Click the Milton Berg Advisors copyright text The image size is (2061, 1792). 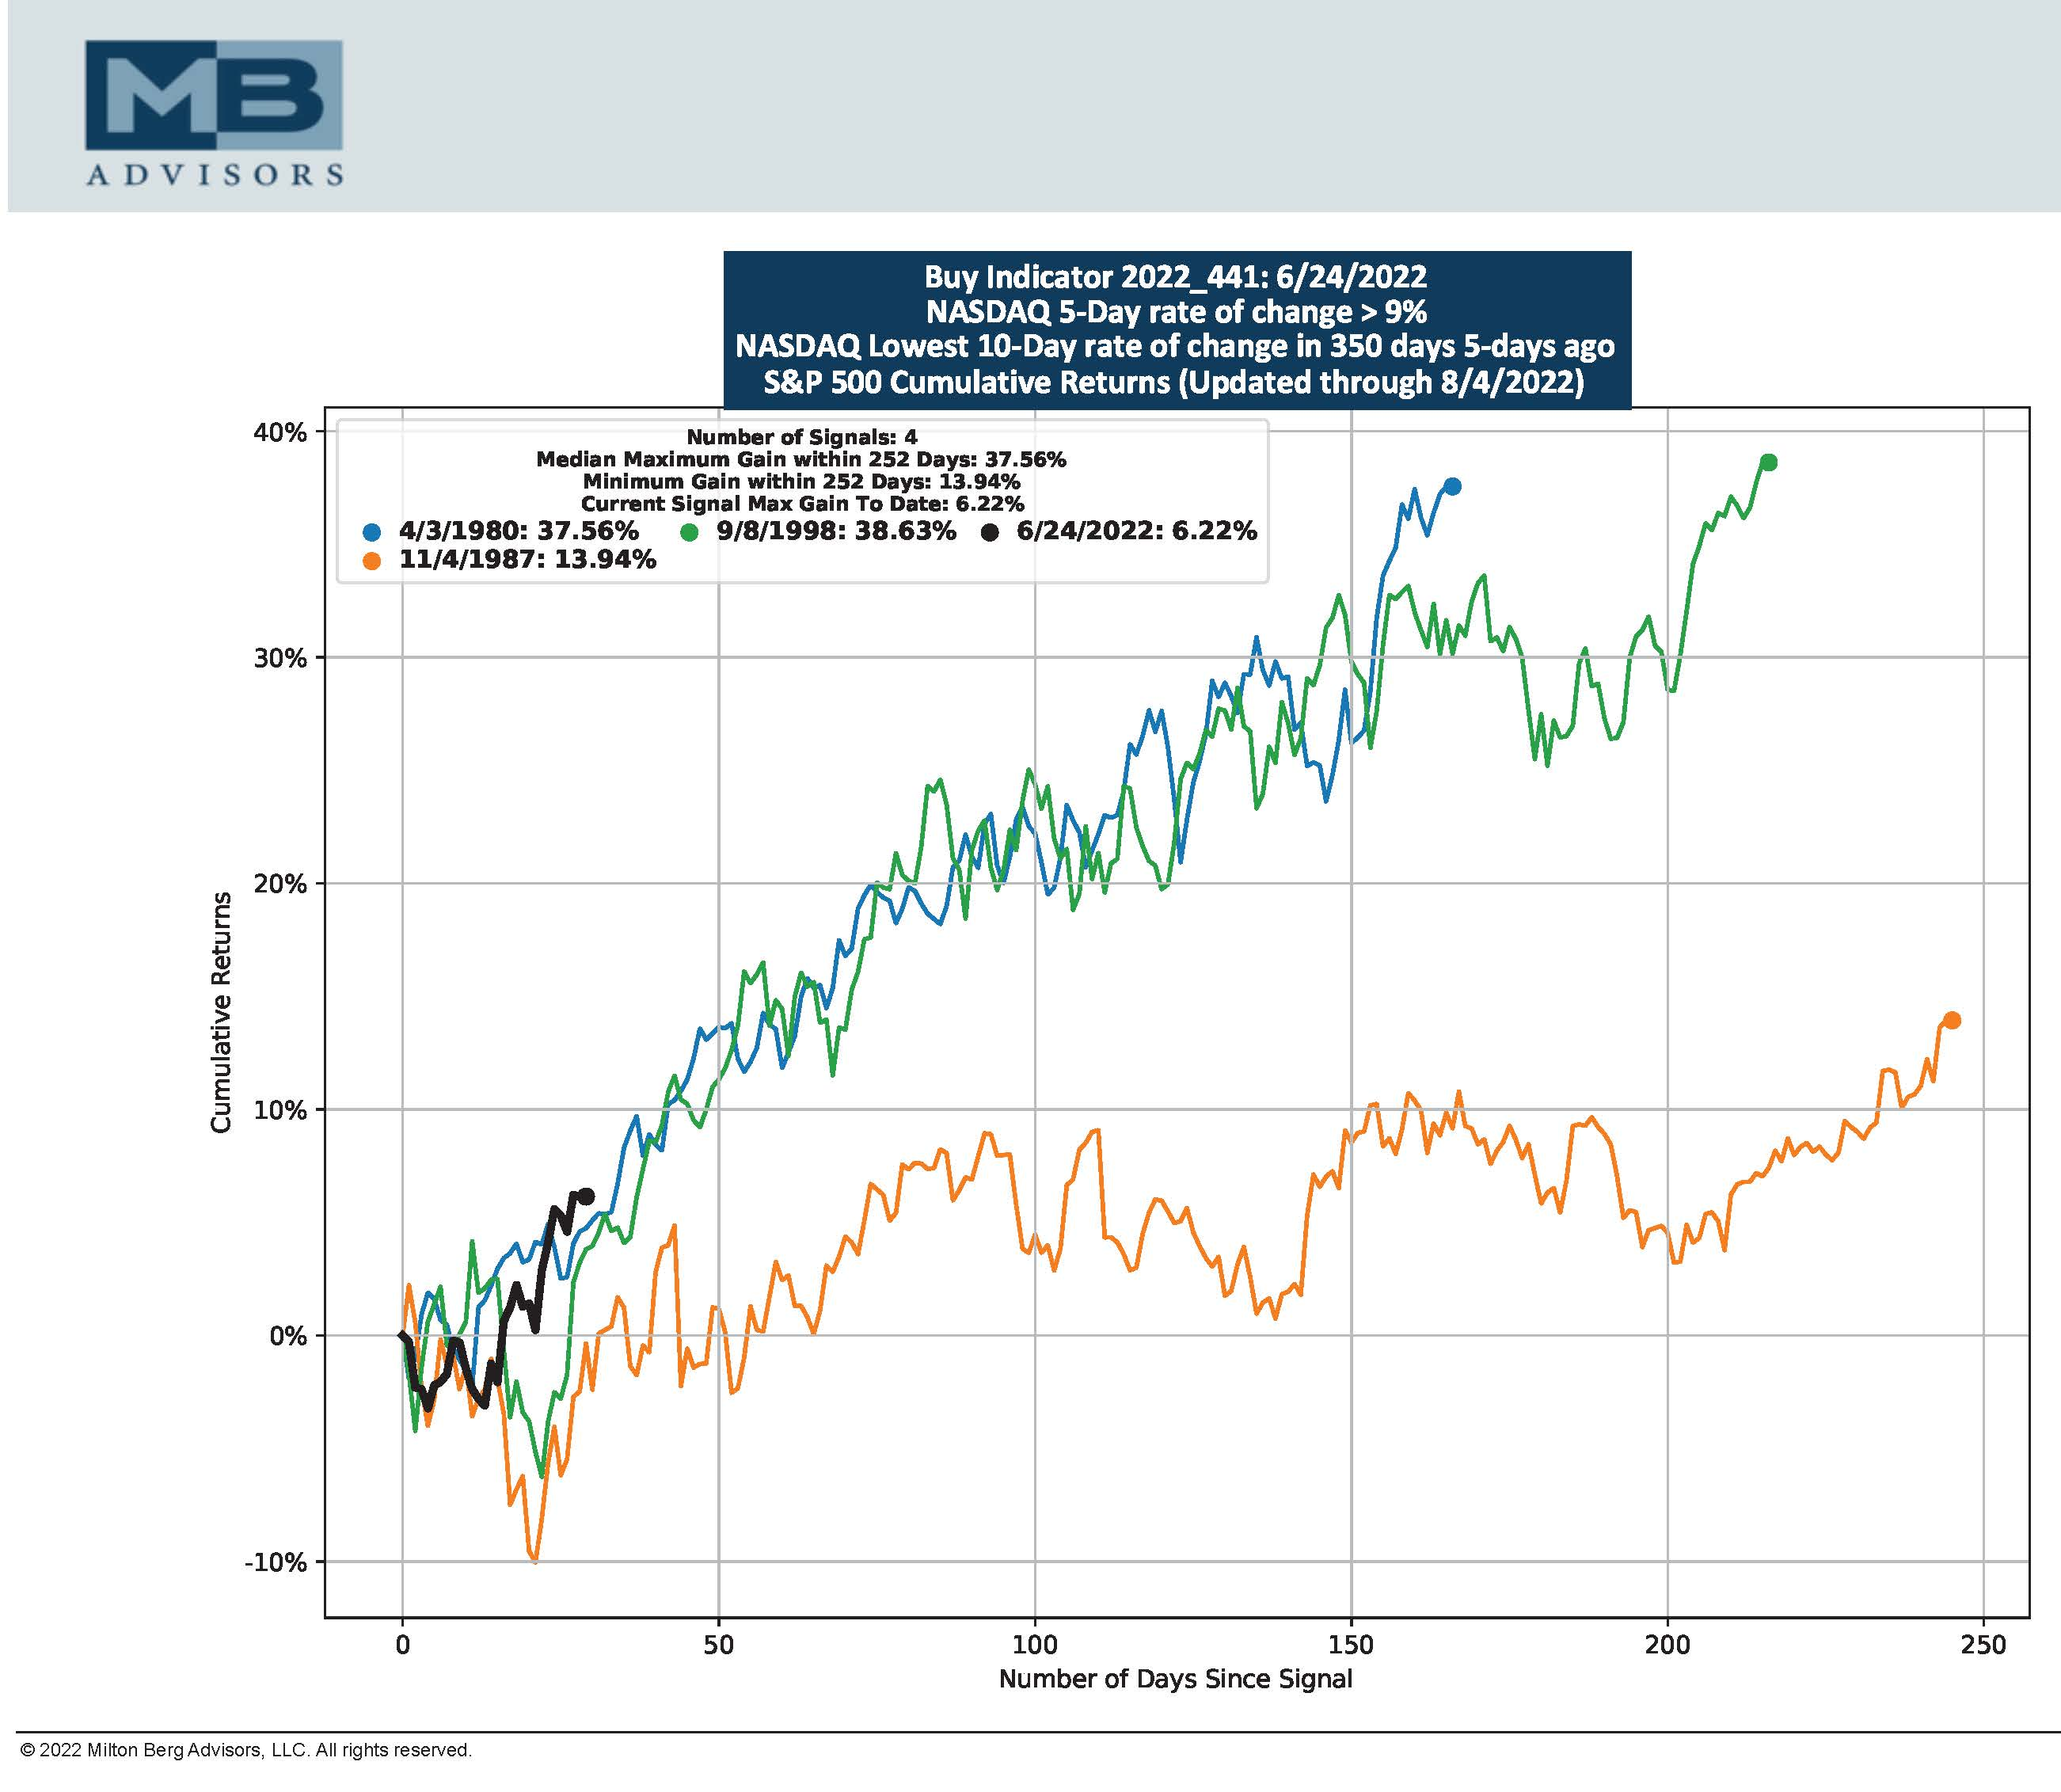tap(246, 1750)
